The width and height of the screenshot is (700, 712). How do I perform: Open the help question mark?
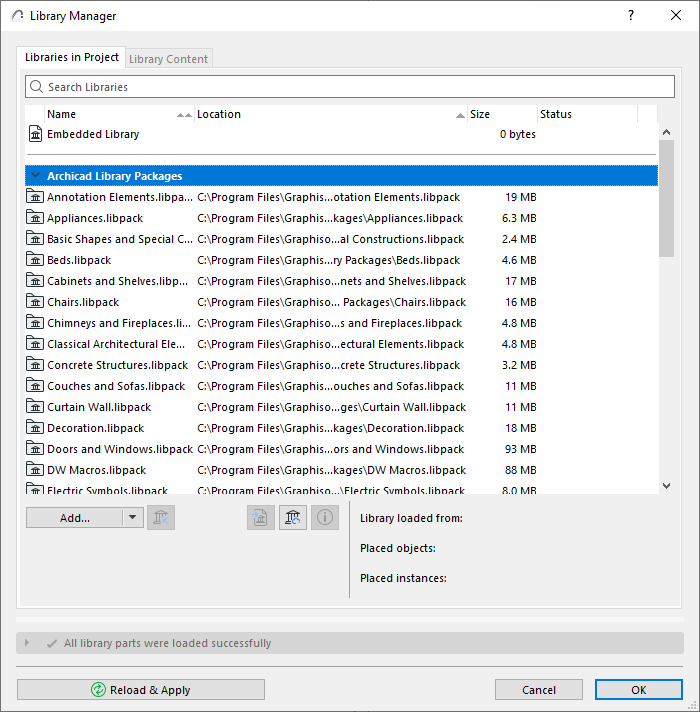(631, 15)
